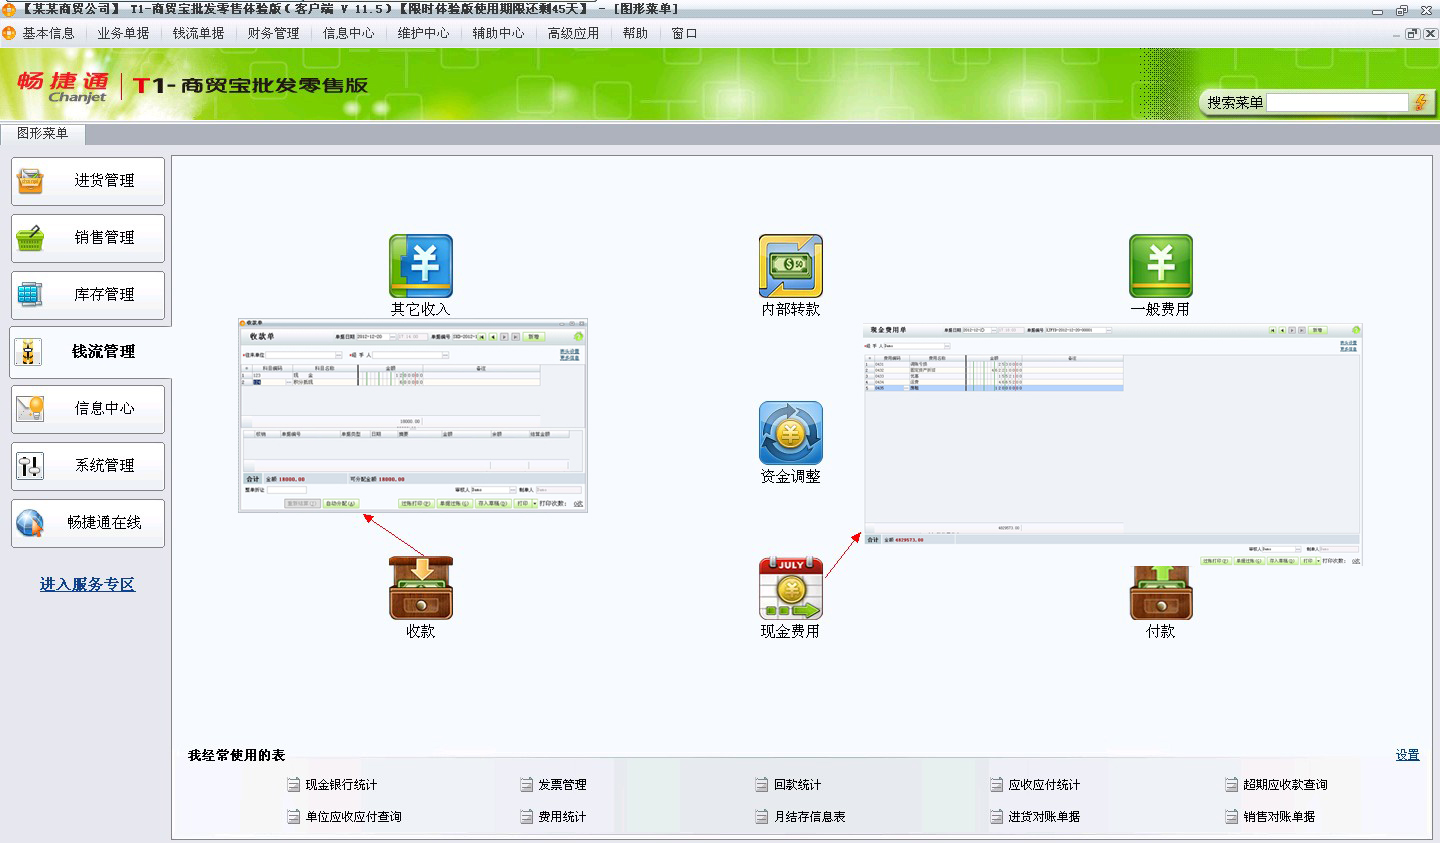
Task: Open the 资金调整 icon
Action: pos(790,433)
